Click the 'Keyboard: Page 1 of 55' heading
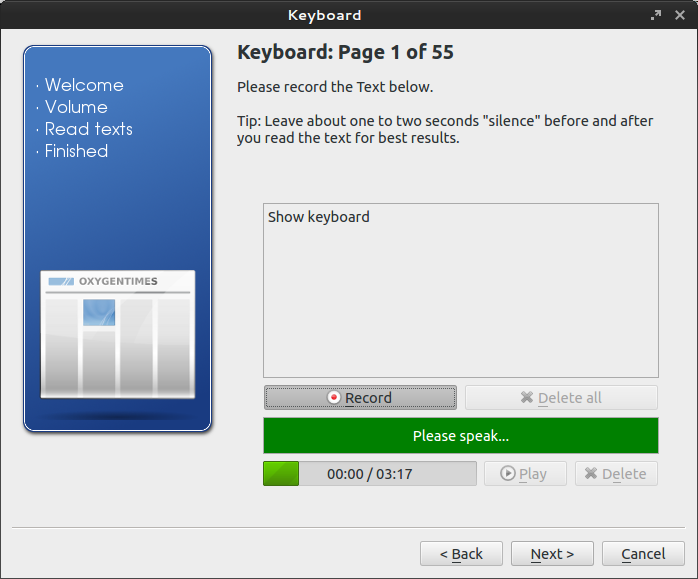698x579 pixels. [345, 52]
